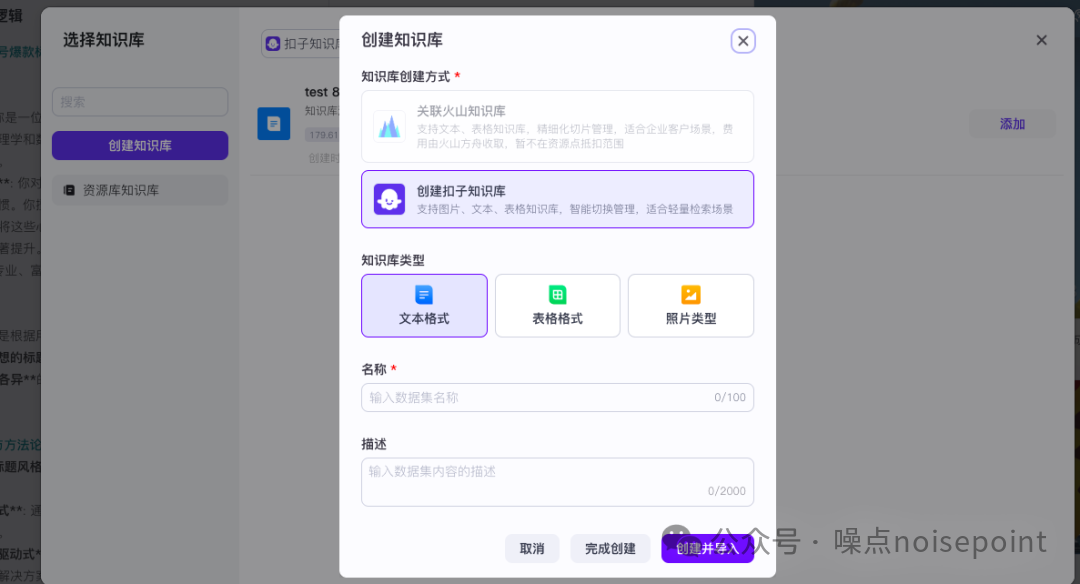Click the 完成创建 button

pos(610,549)
